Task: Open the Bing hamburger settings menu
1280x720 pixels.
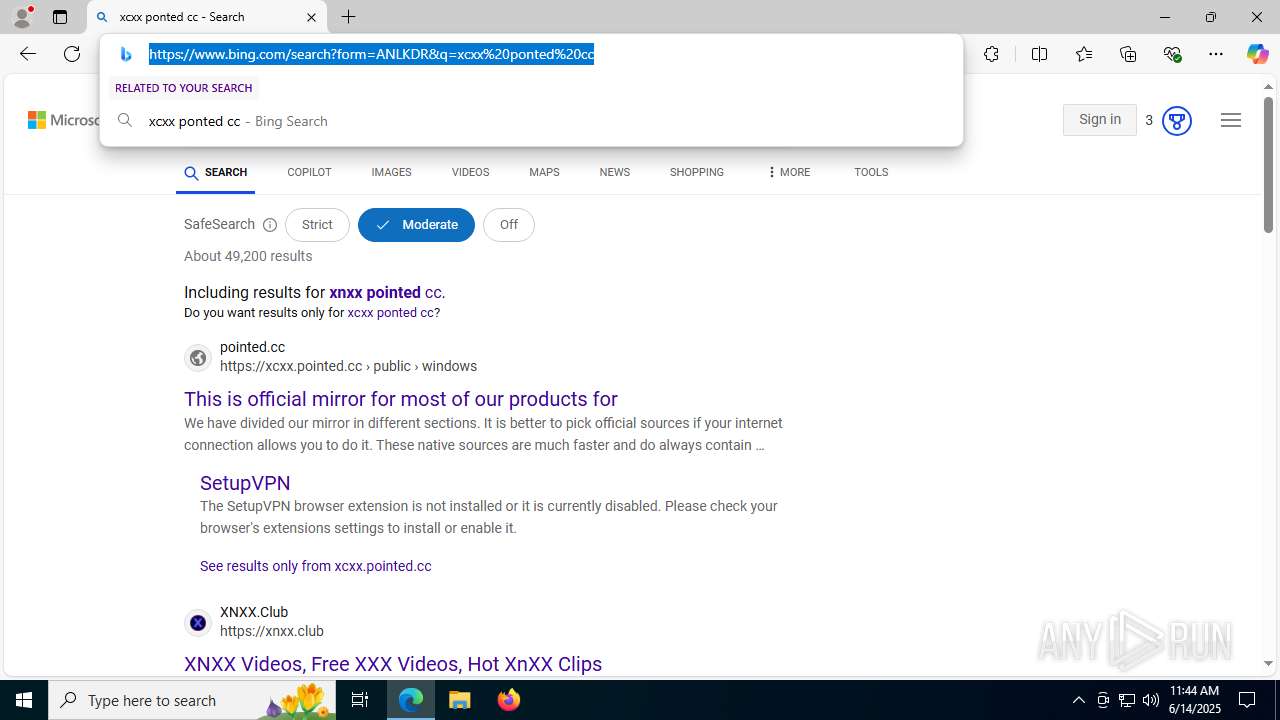Action: point(1231,120)
